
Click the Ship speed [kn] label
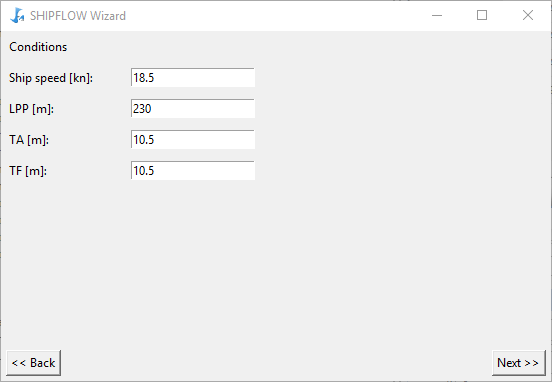tap(51, 78)
